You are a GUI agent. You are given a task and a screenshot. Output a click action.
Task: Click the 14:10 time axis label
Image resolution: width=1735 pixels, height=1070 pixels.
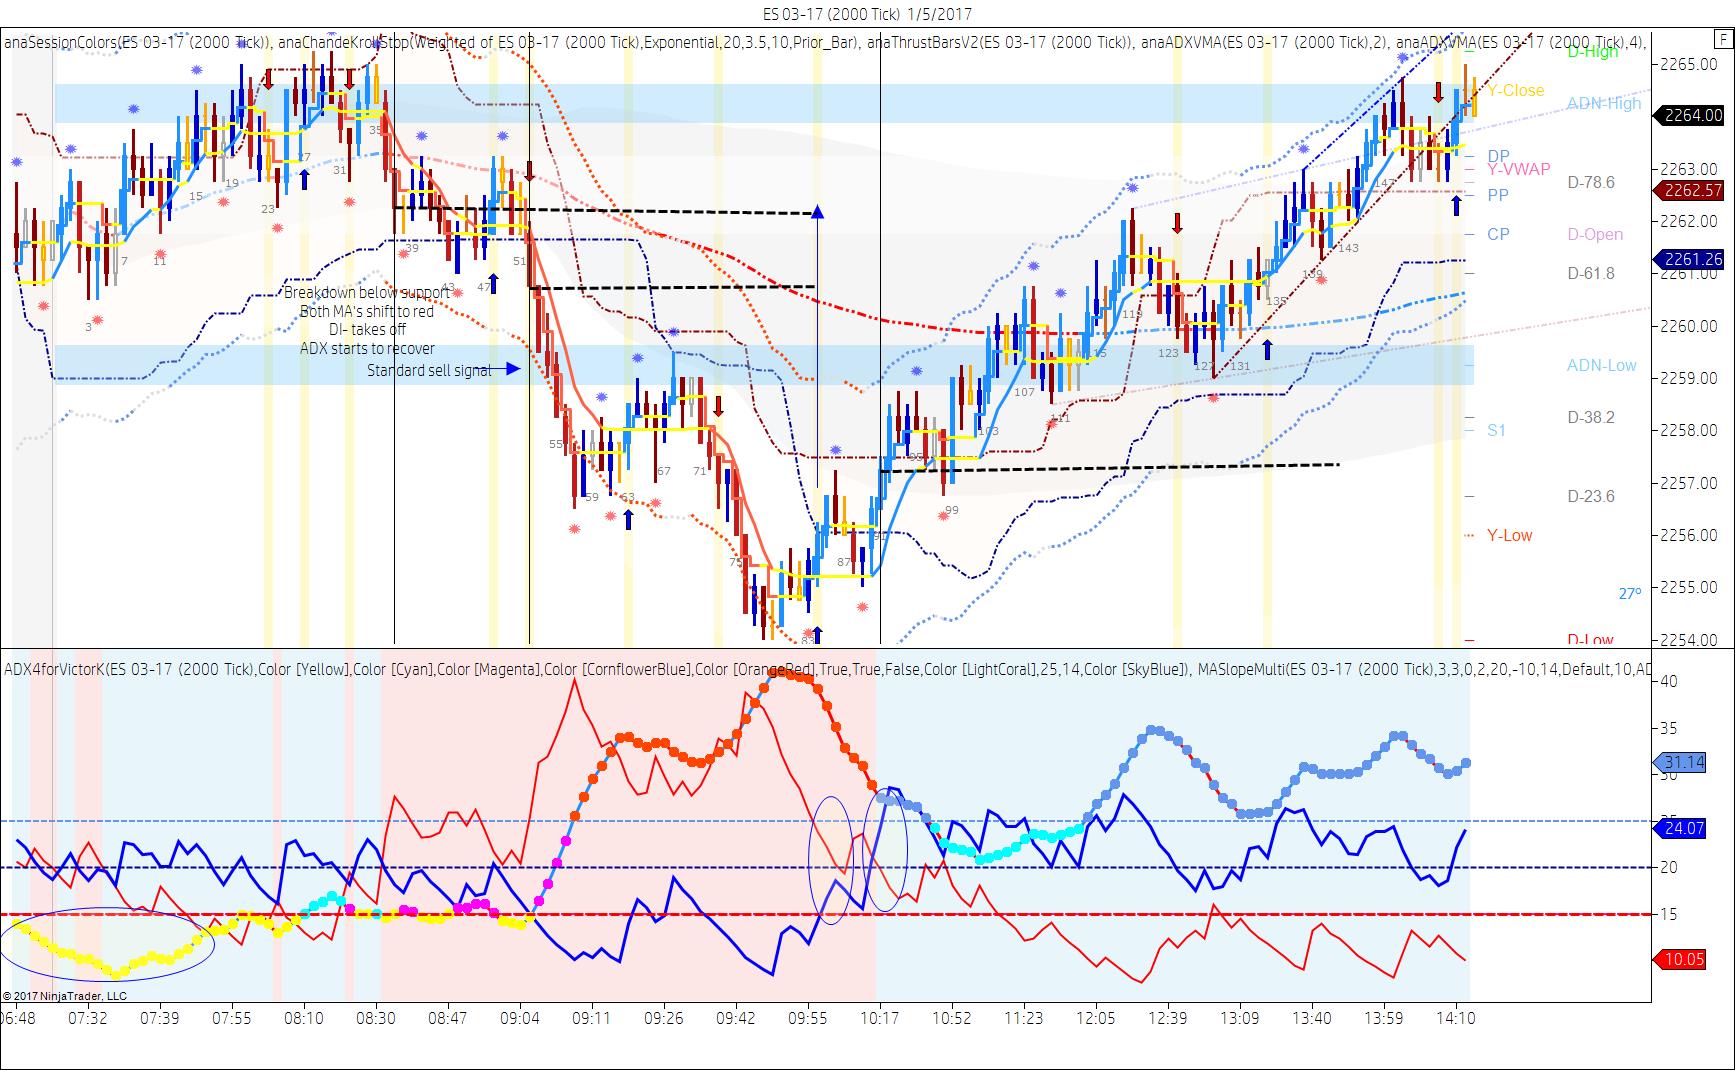1456,1018
